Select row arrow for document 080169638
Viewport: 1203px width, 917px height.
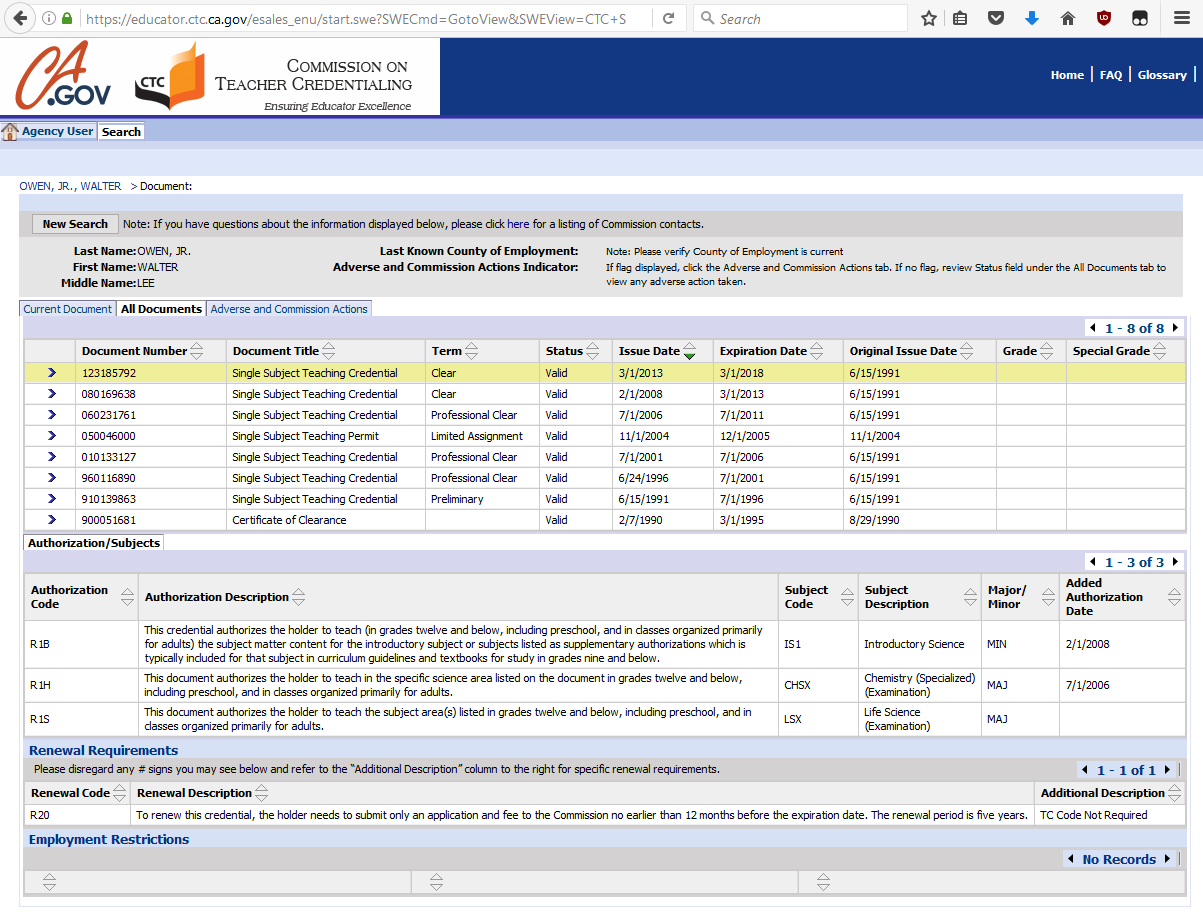click(52, 394)
